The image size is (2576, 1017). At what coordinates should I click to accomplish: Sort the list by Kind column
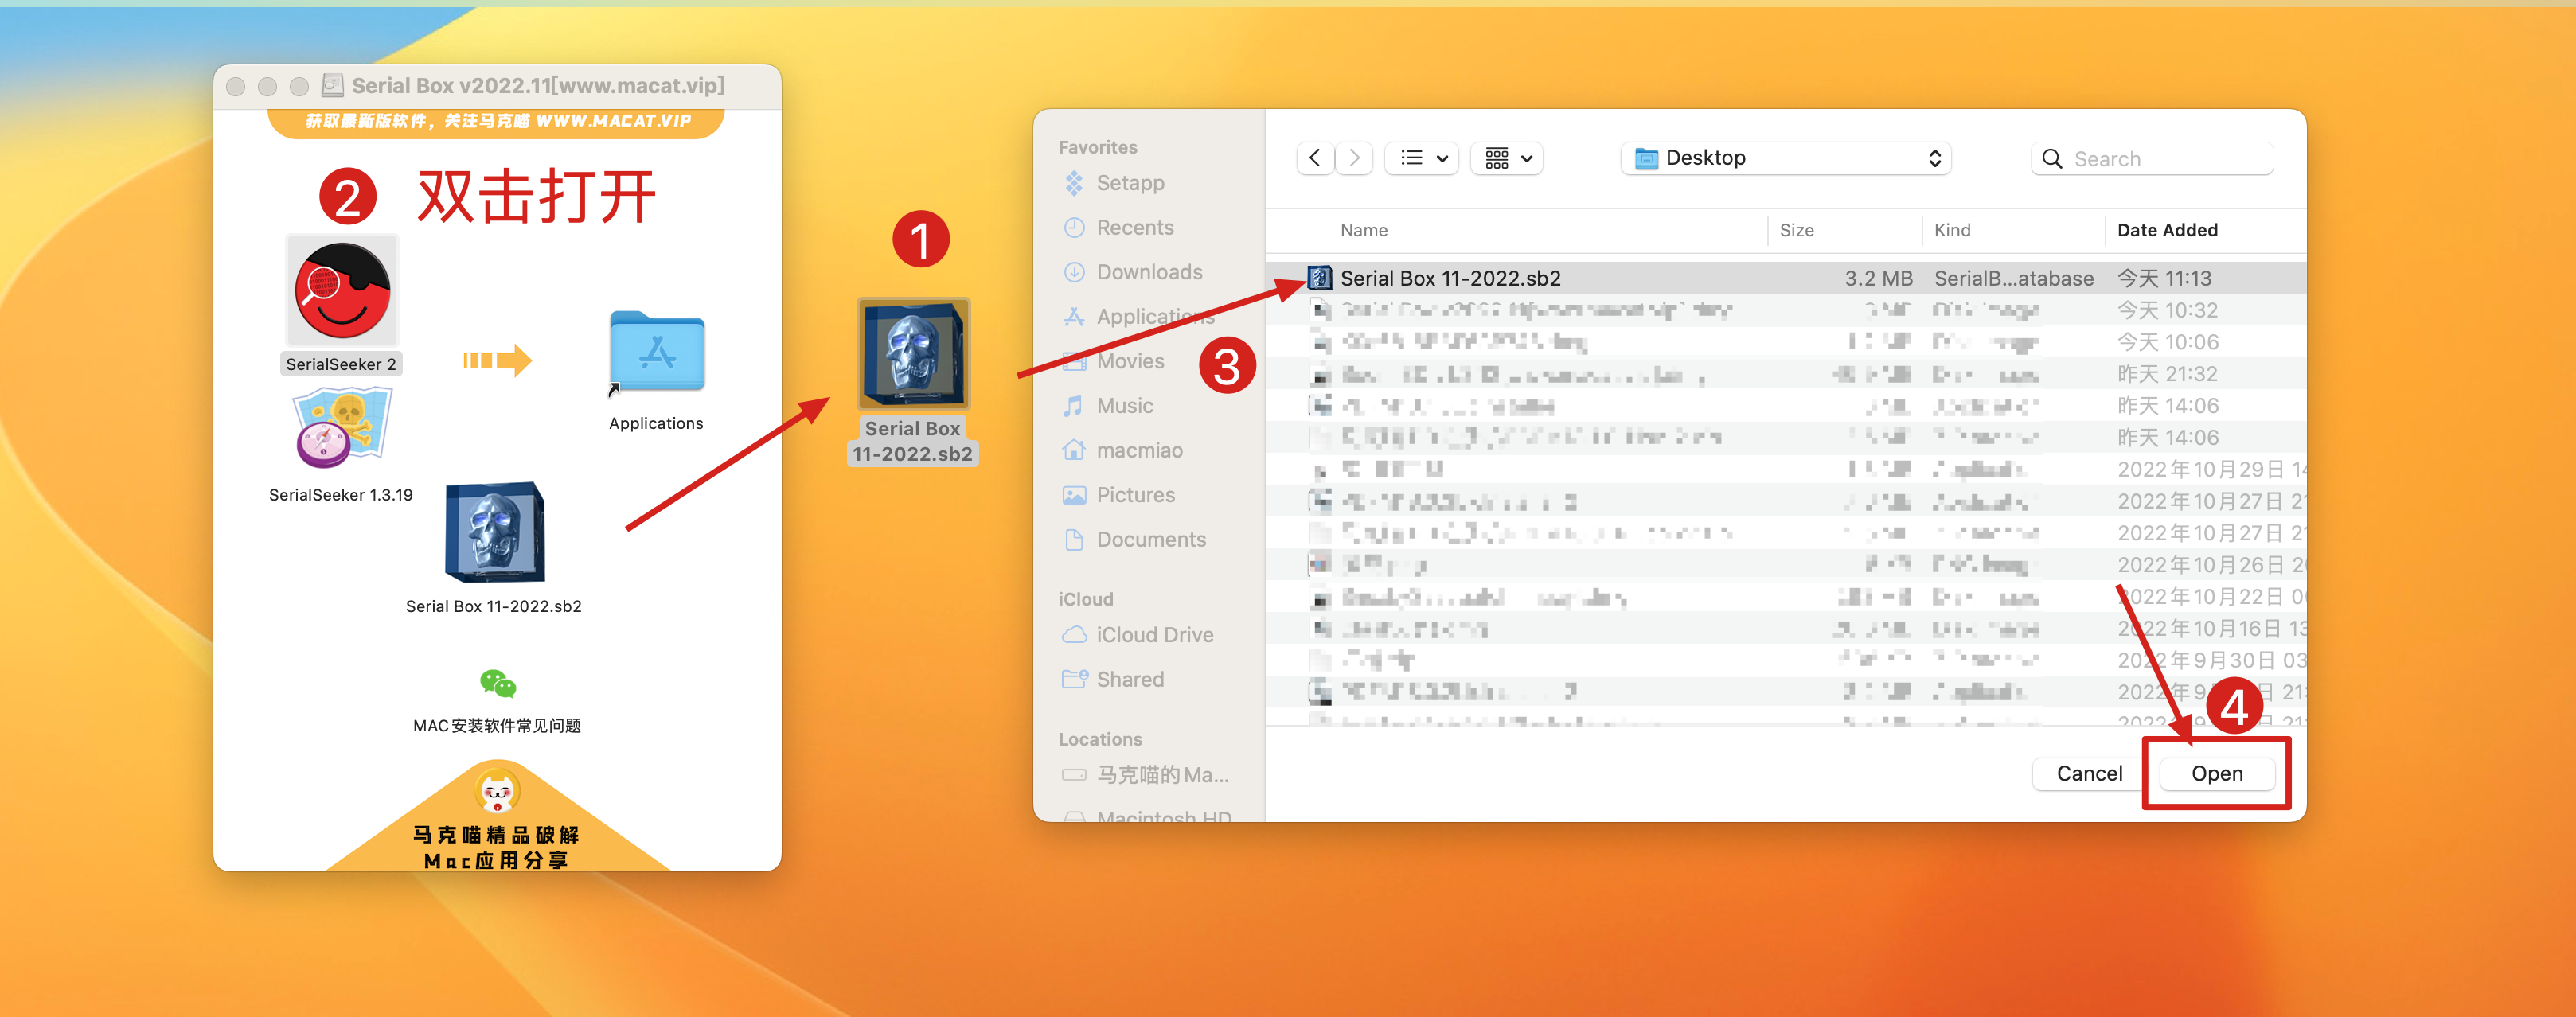coord(1952,231)
